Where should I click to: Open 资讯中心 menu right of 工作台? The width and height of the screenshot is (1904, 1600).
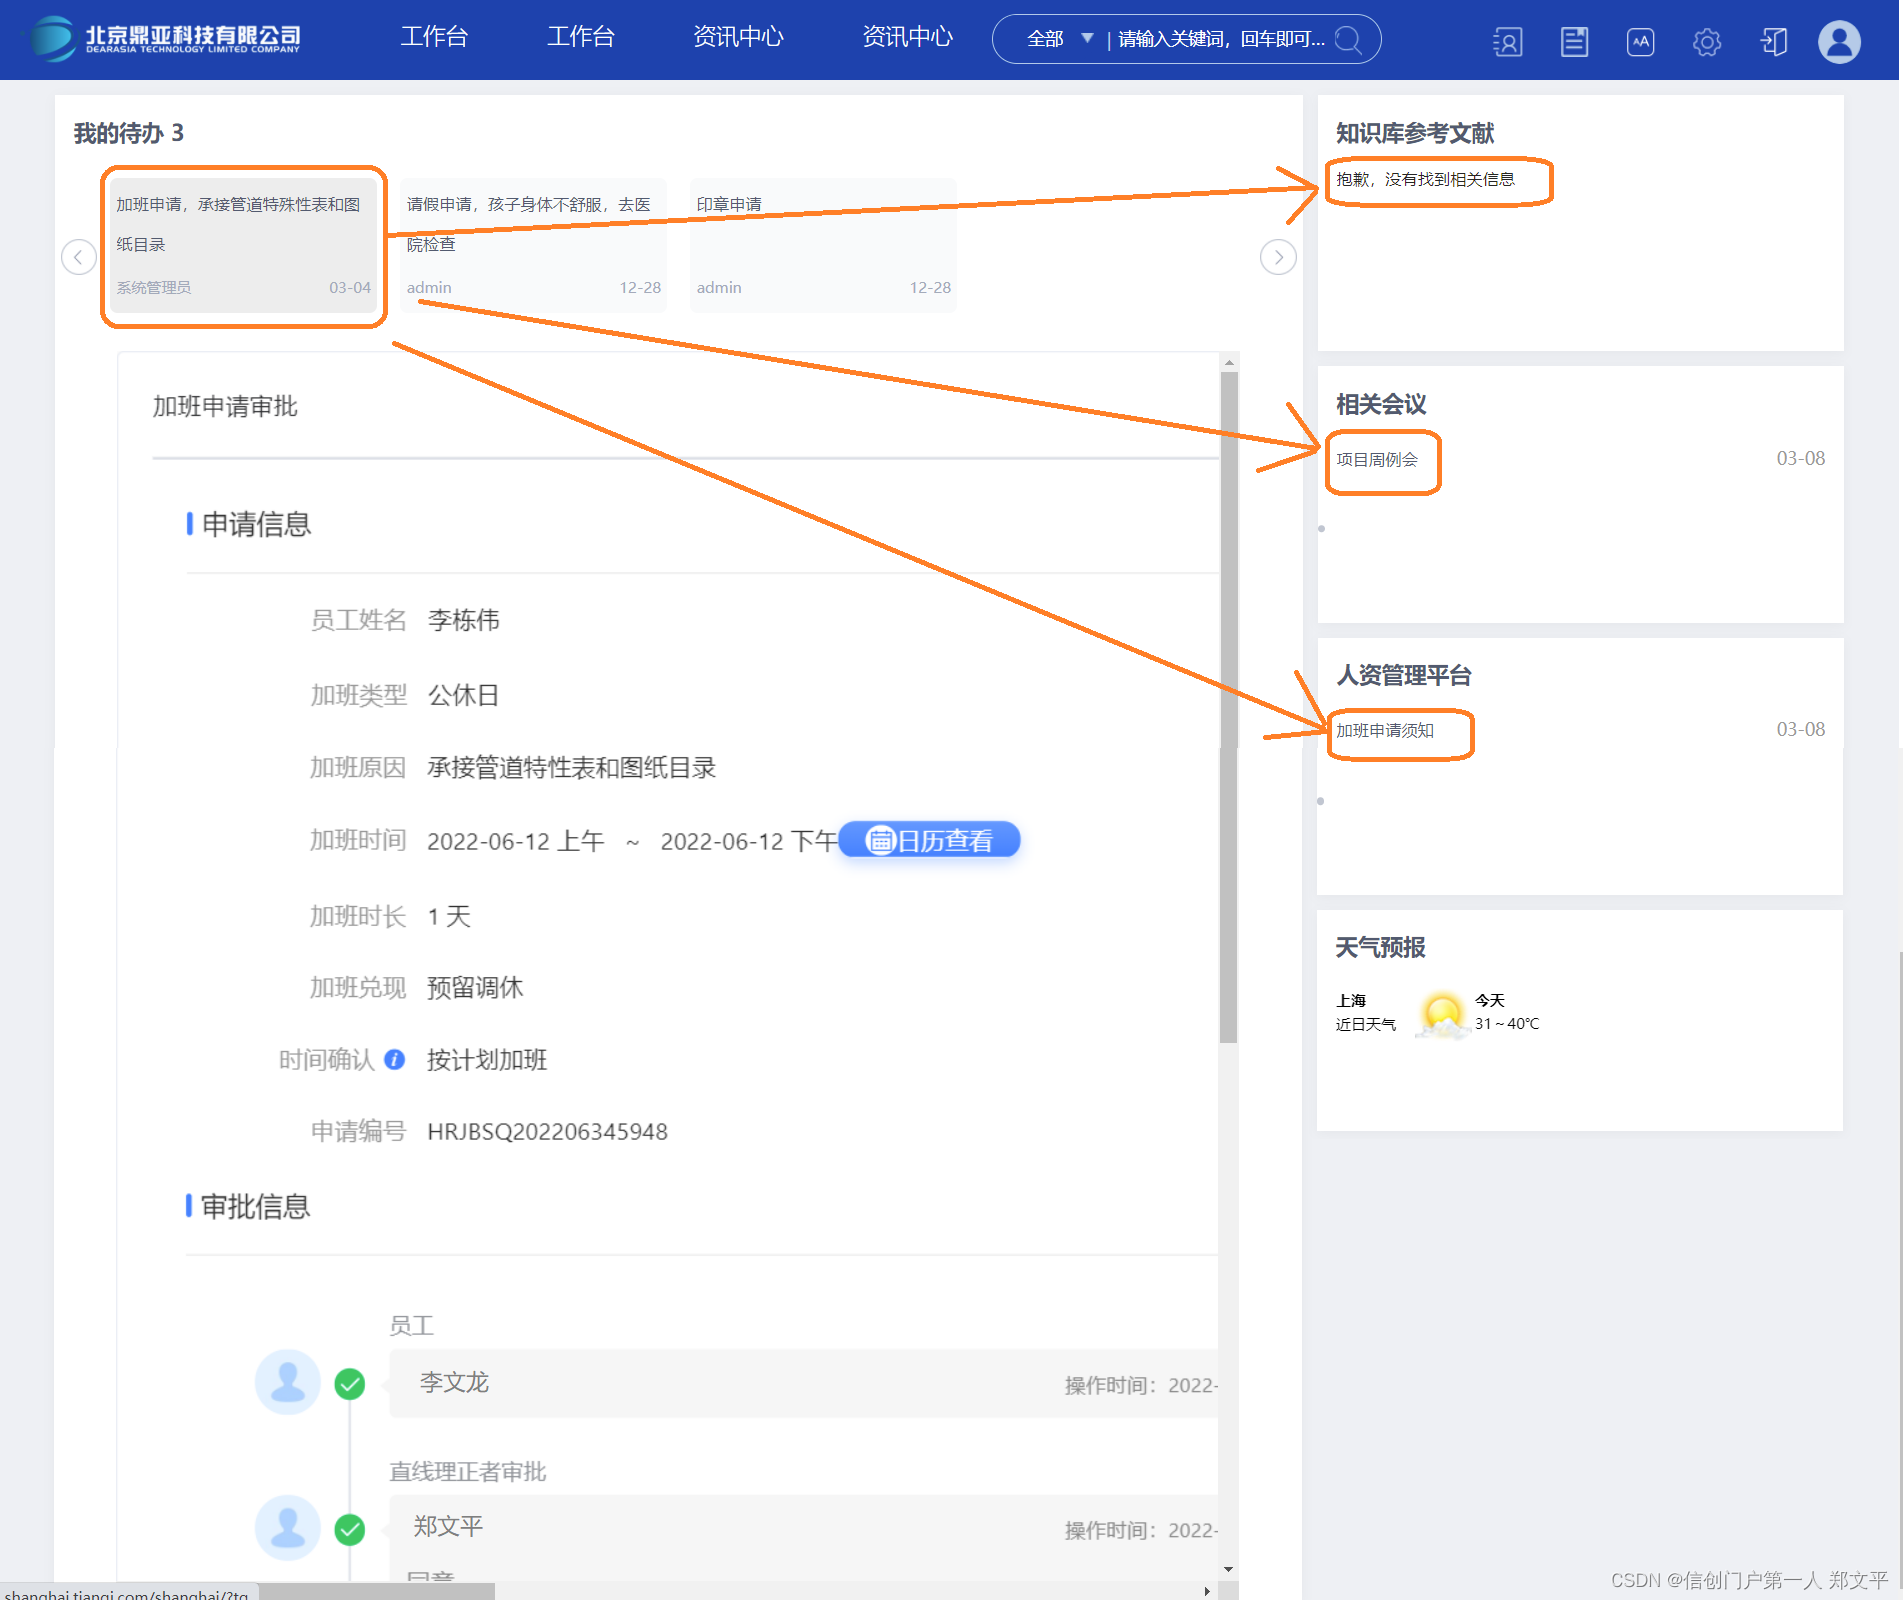coord(738,37)
